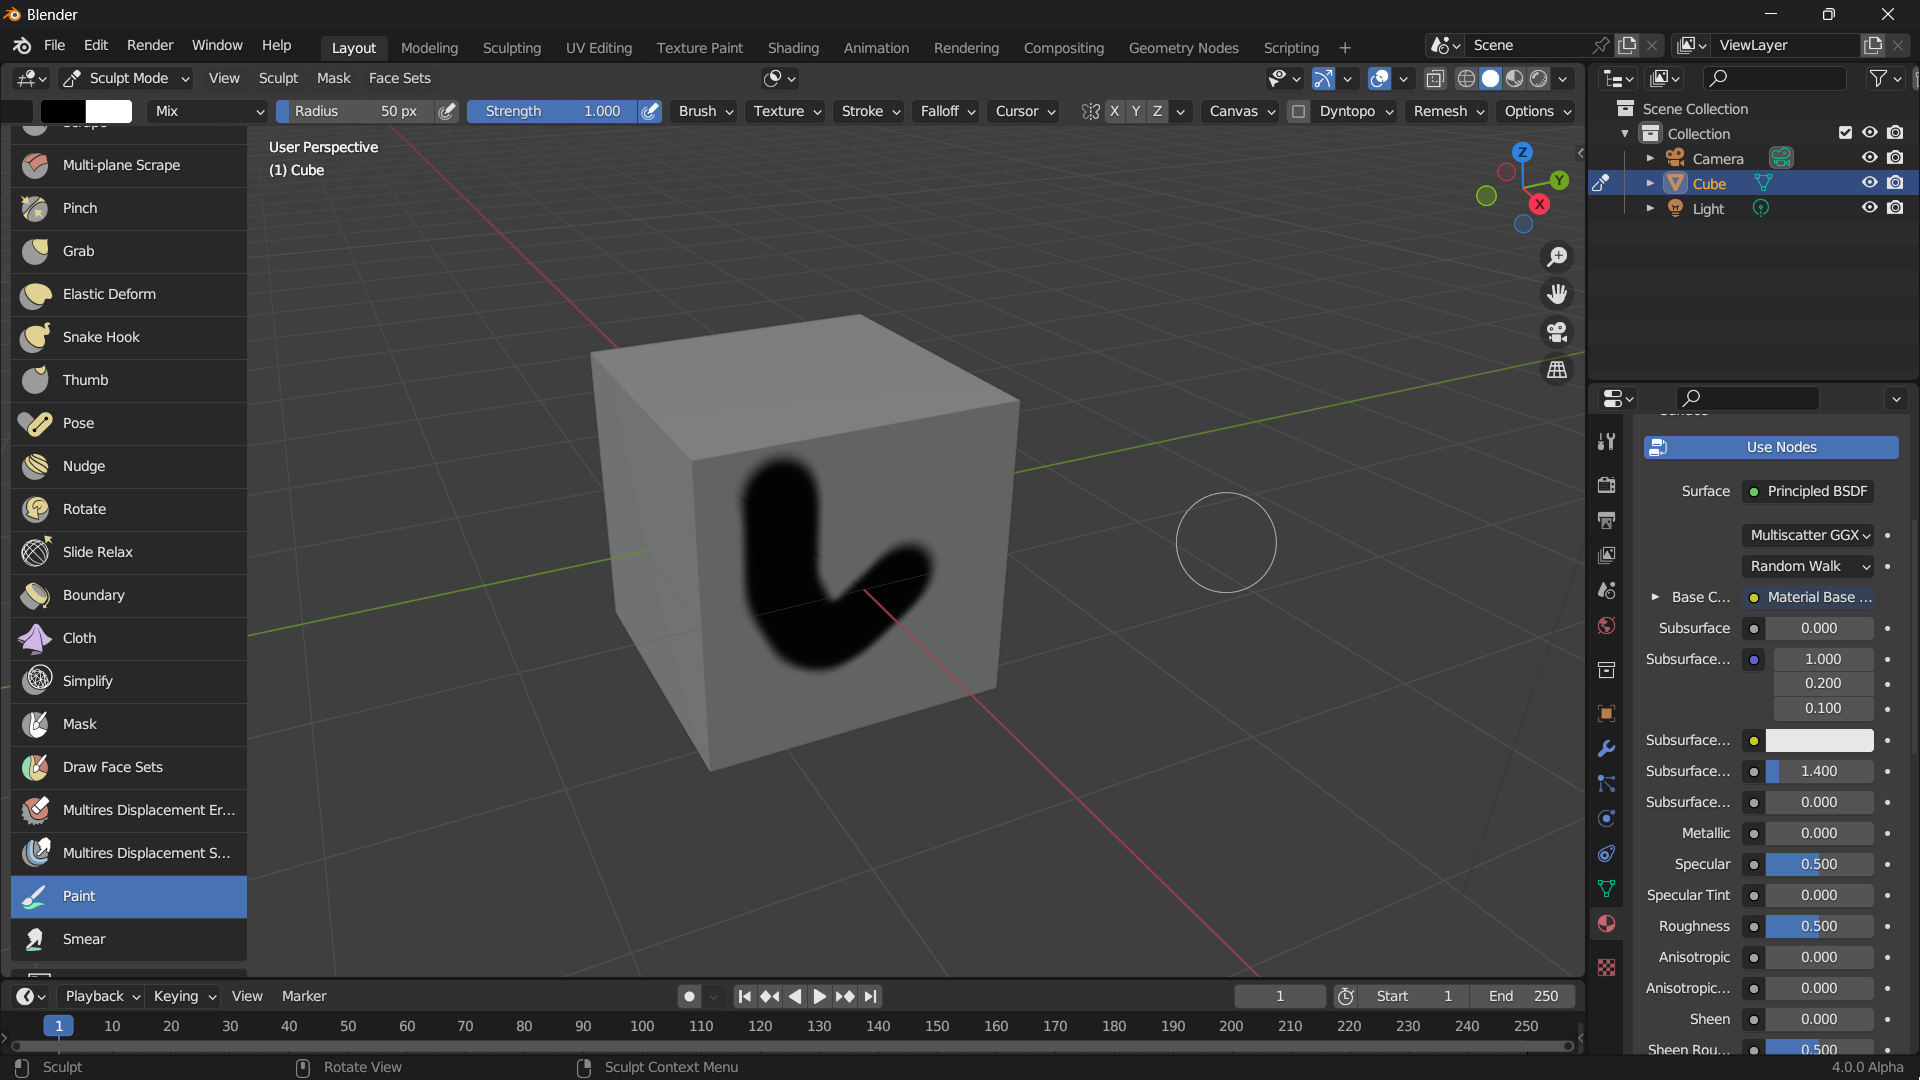Switch perspective/orthographic grid icon
Viewport: 1920px width, 1080px height.
[x=1557, y=370]
